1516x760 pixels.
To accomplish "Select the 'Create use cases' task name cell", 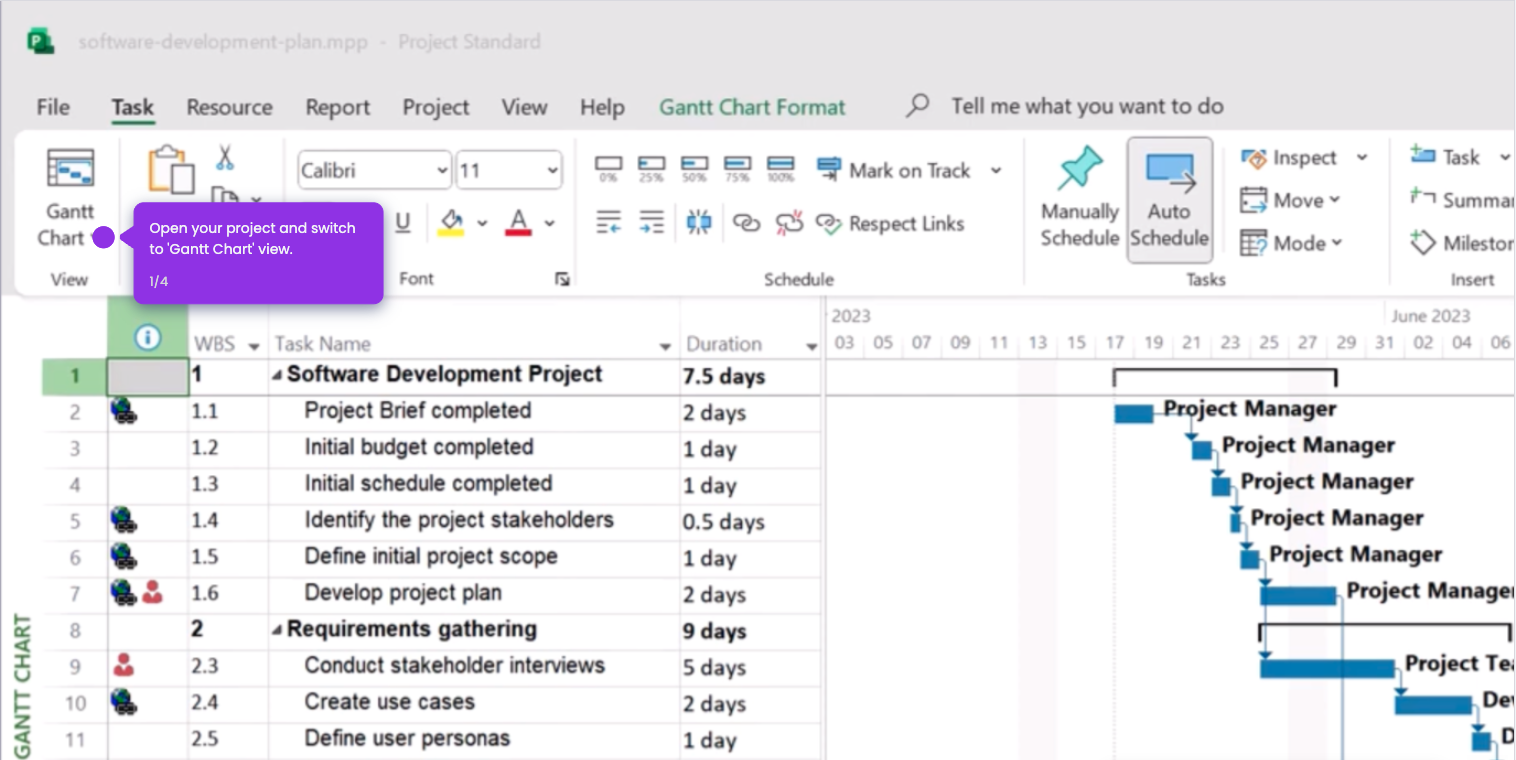I will pos(474,702).
